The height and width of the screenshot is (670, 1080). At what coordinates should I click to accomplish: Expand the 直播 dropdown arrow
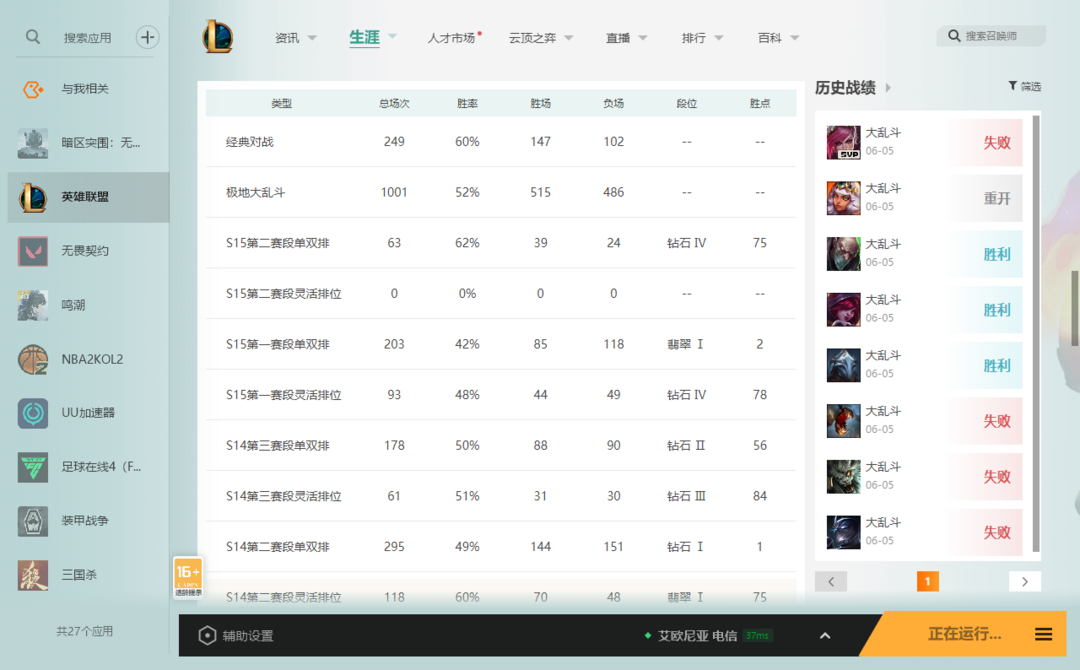pyautogui.click(x=643, y=38)
